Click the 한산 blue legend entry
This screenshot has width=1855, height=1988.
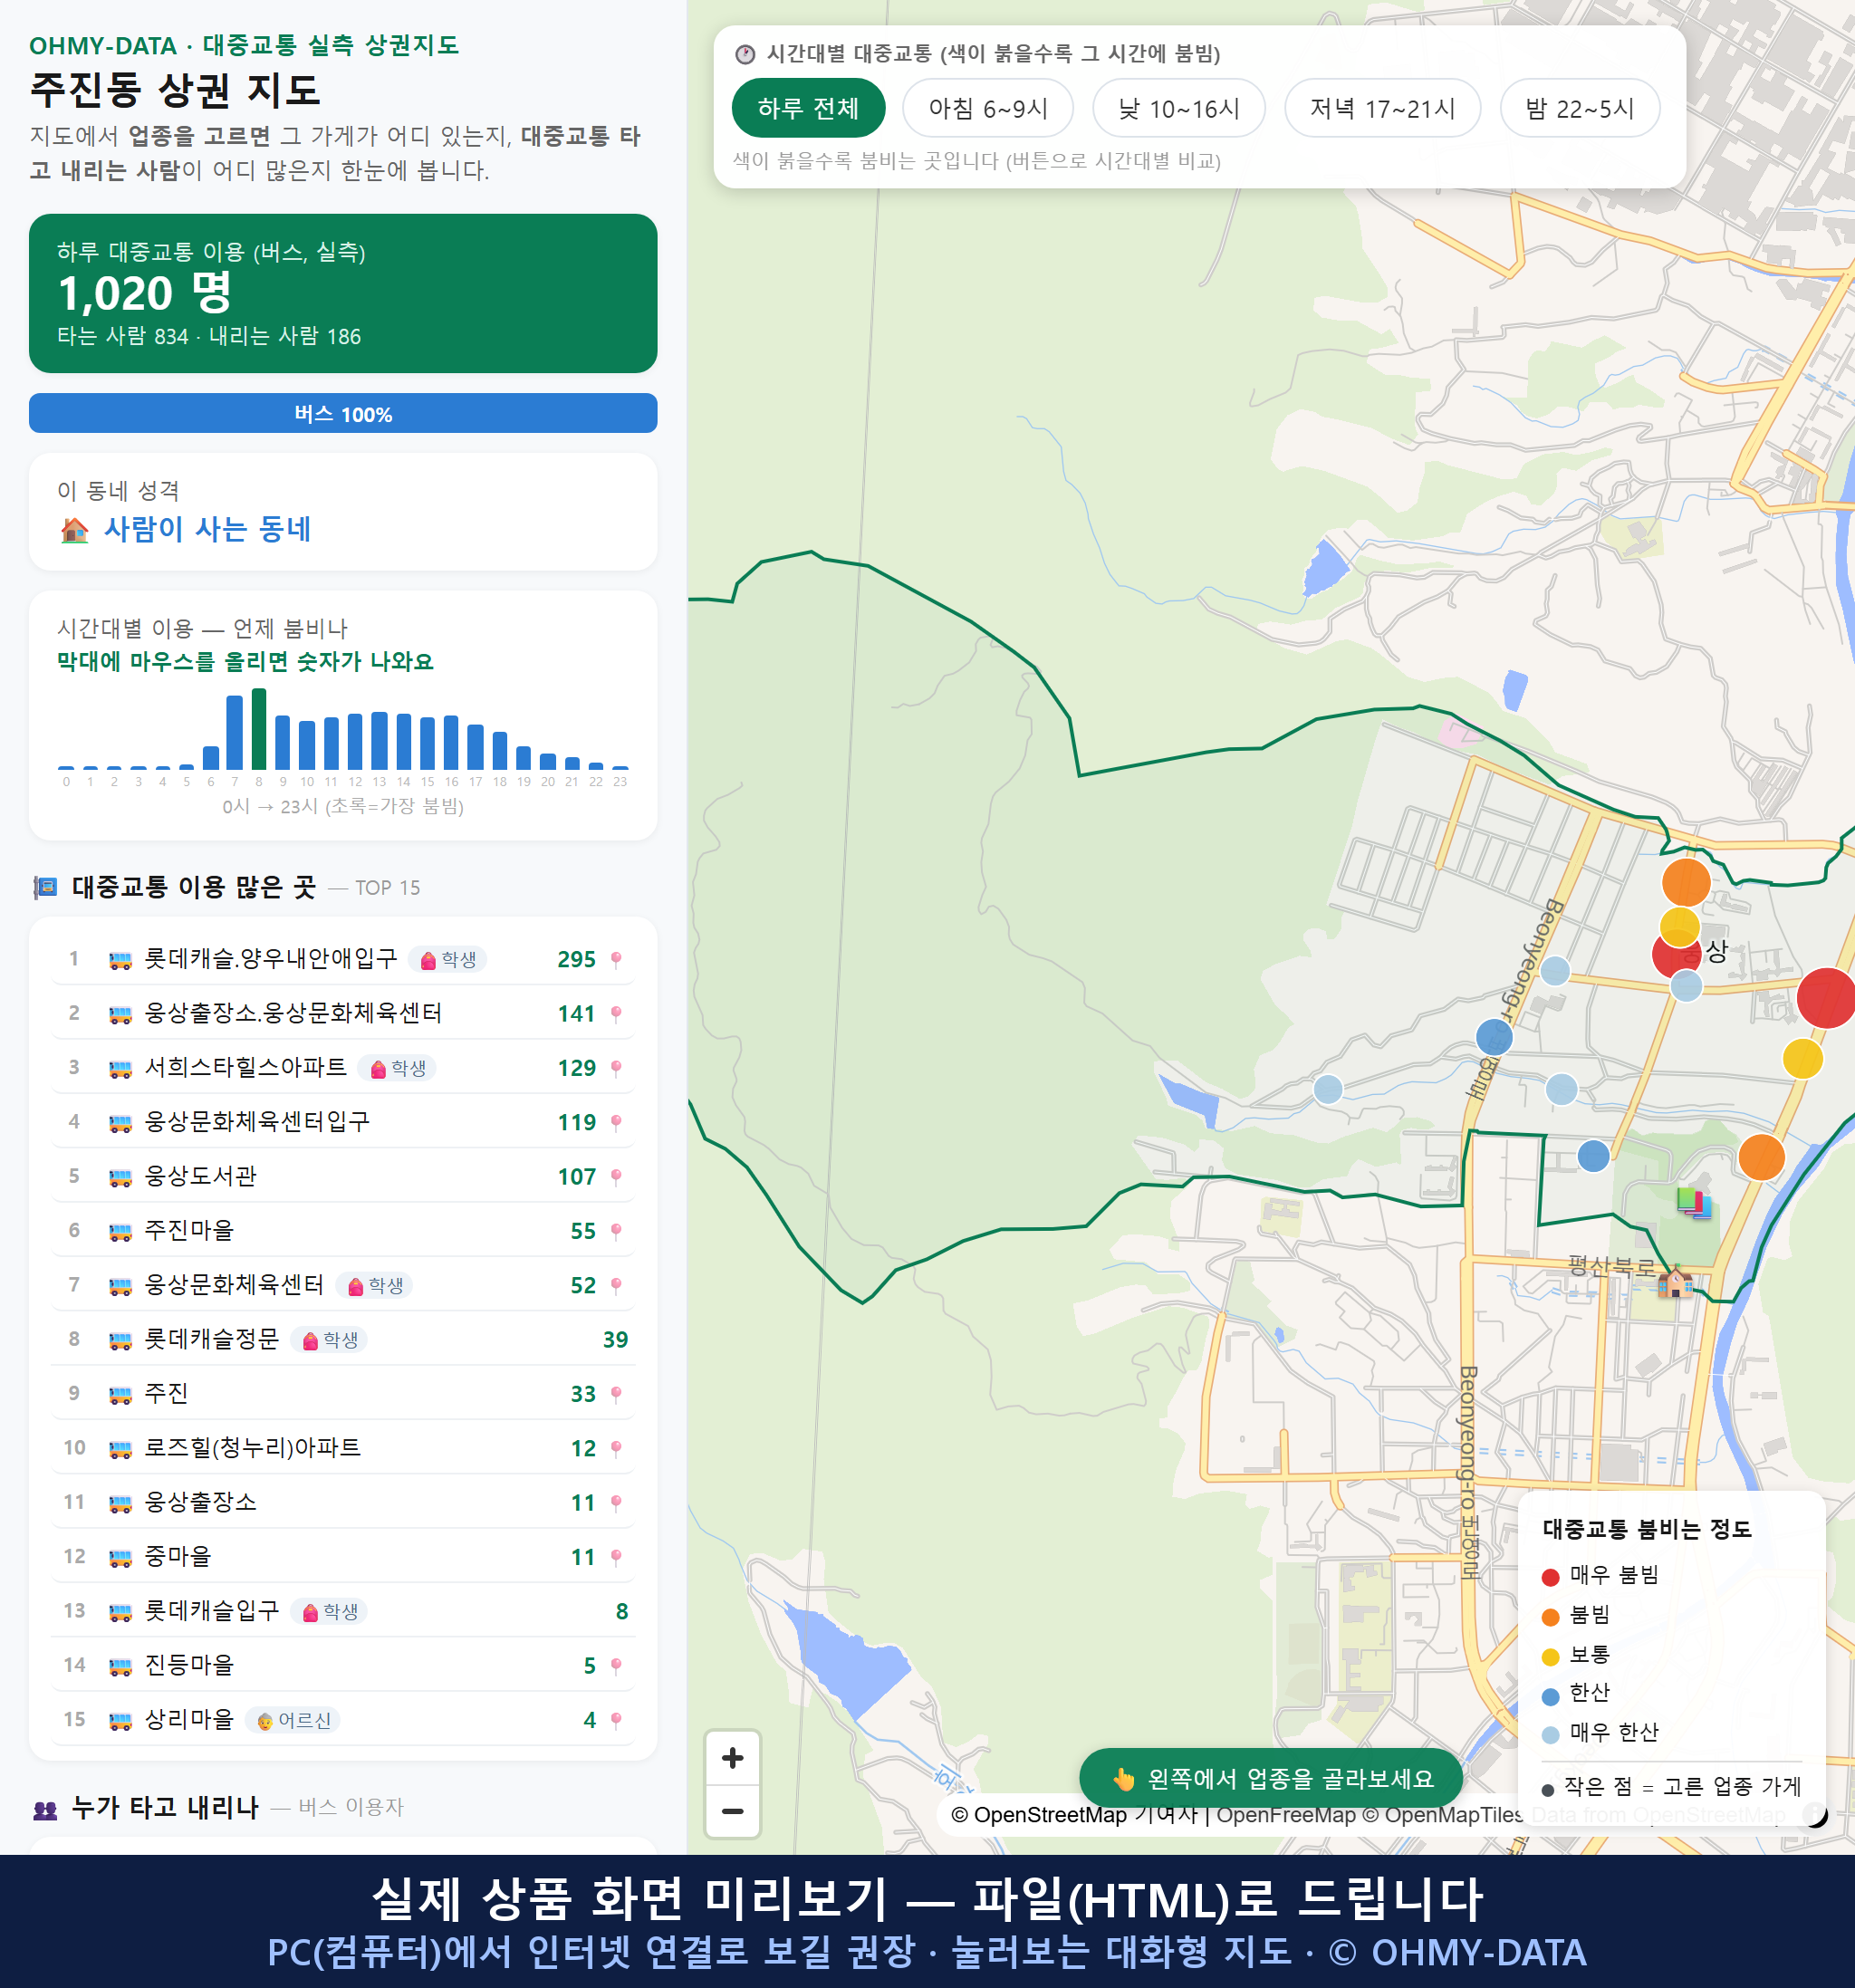click(x=1576, y=1693)
